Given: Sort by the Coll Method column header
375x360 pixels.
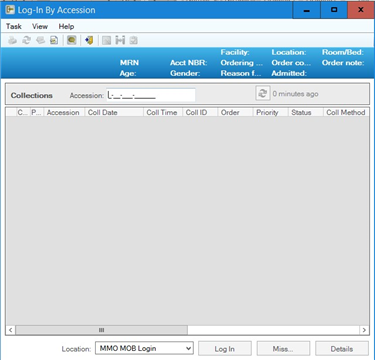Looking at the screenshot, I should [x=346, y=112].
